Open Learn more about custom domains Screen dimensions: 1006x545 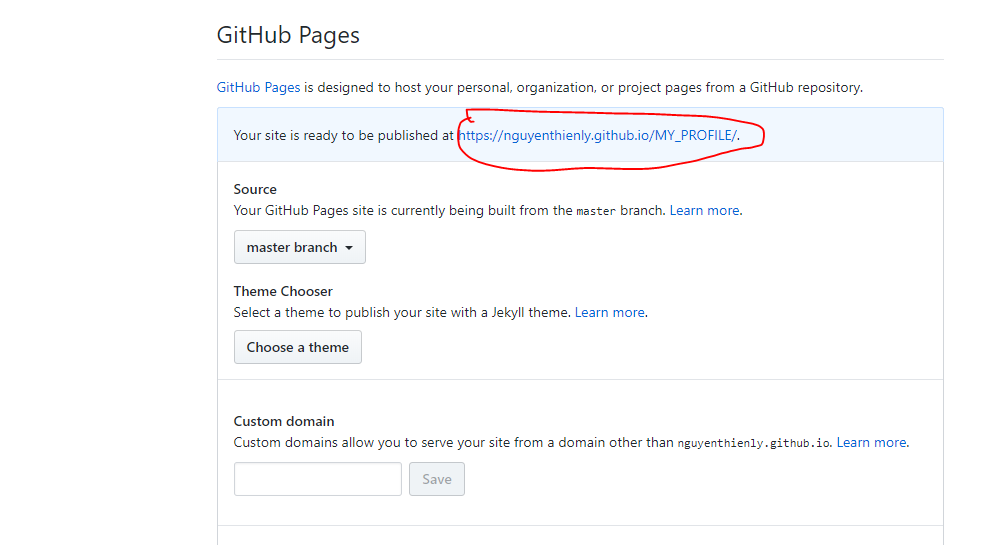(871, 442)
